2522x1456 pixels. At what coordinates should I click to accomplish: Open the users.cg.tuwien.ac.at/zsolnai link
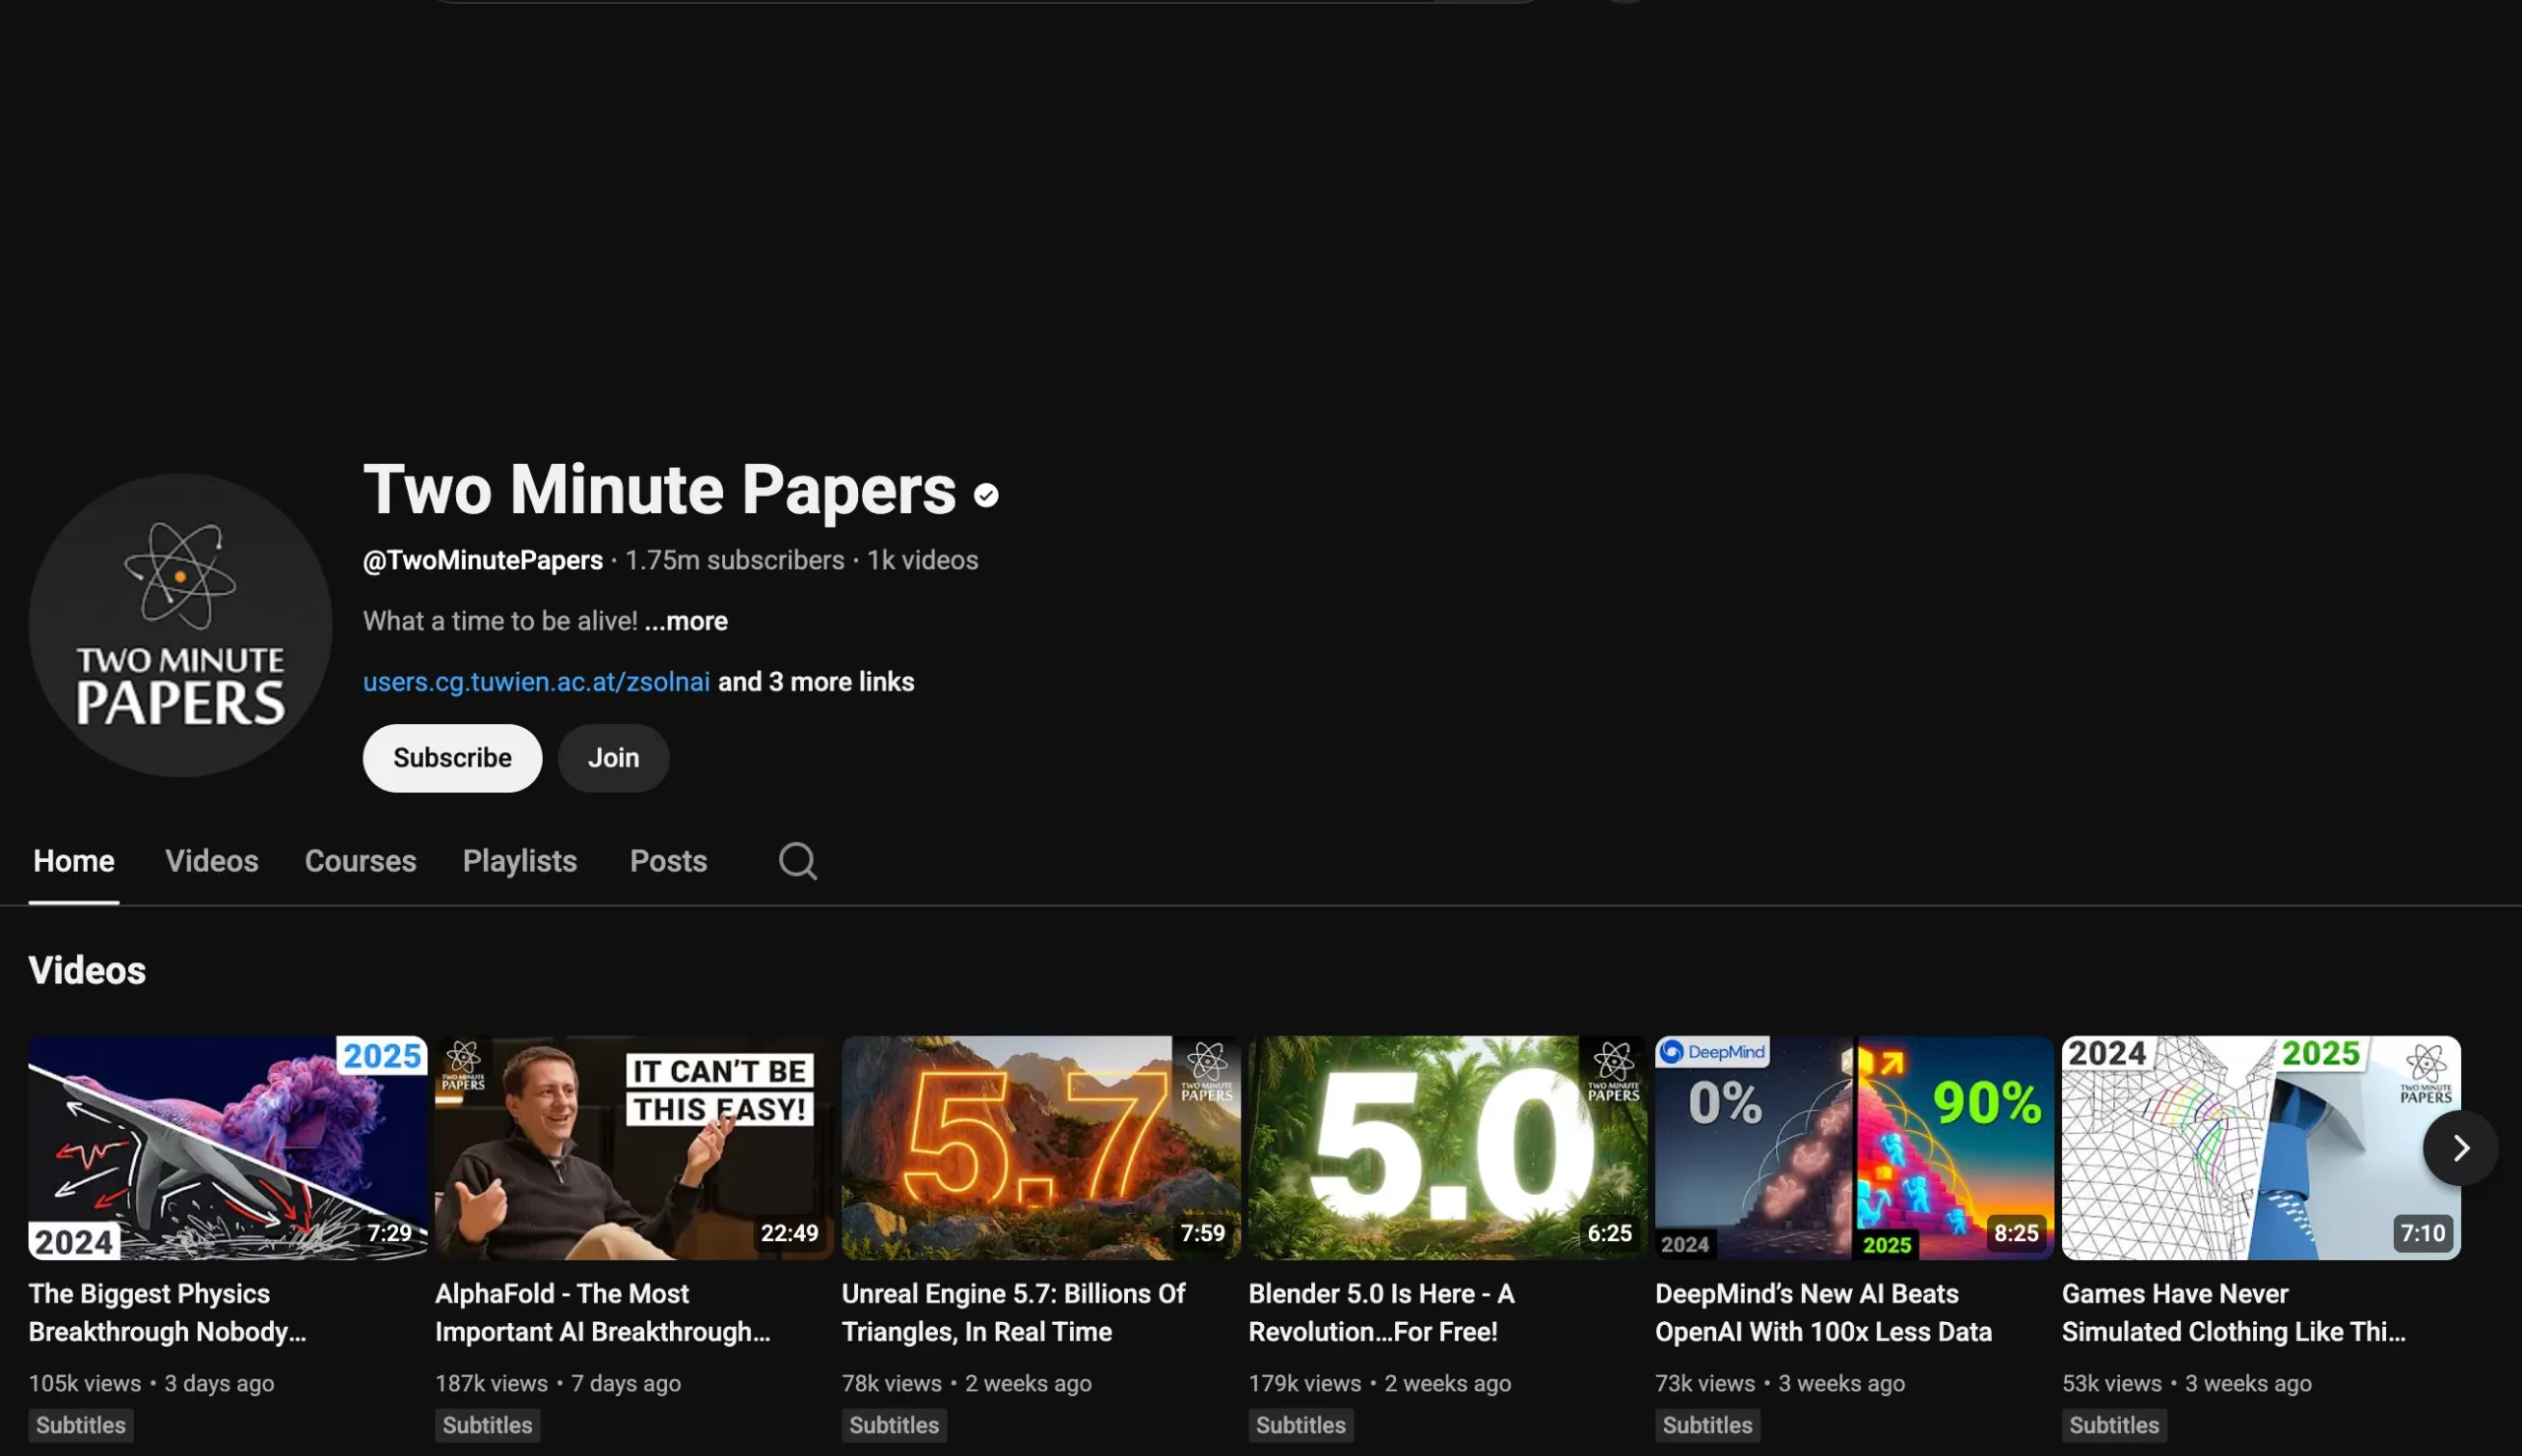tap(536, 681)
